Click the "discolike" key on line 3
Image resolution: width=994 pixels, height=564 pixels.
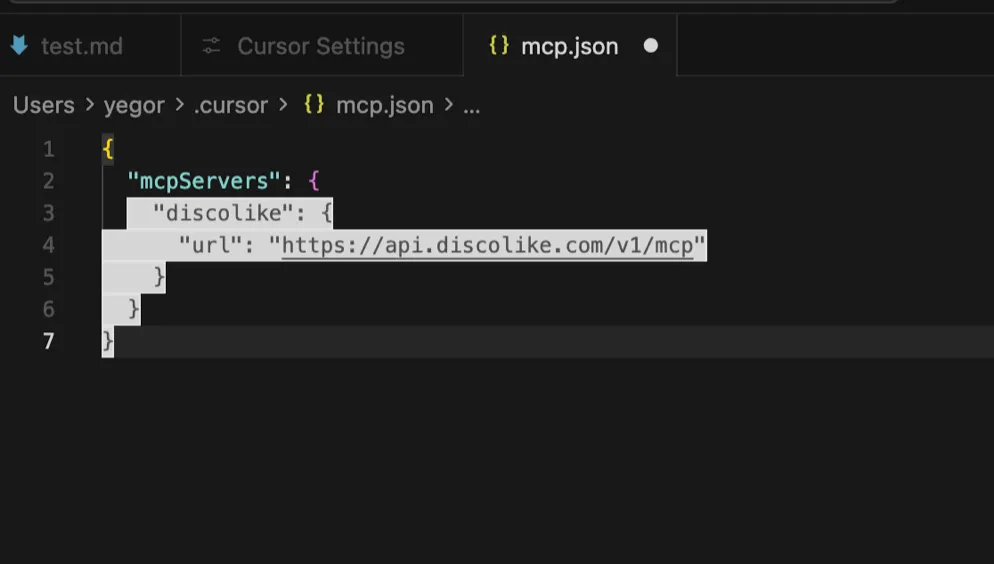pyautogui.click(x=223, y=213)
